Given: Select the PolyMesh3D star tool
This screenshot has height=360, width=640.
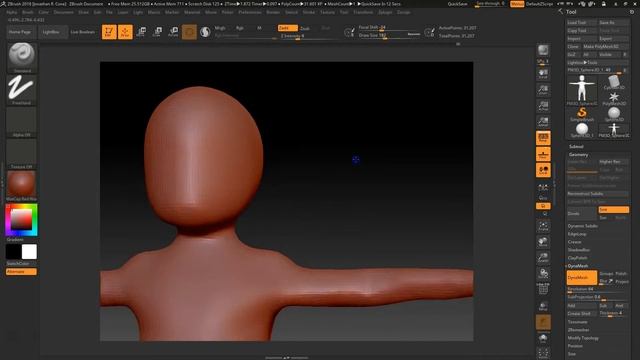Looking at the screenshot, I should [613, 99].
